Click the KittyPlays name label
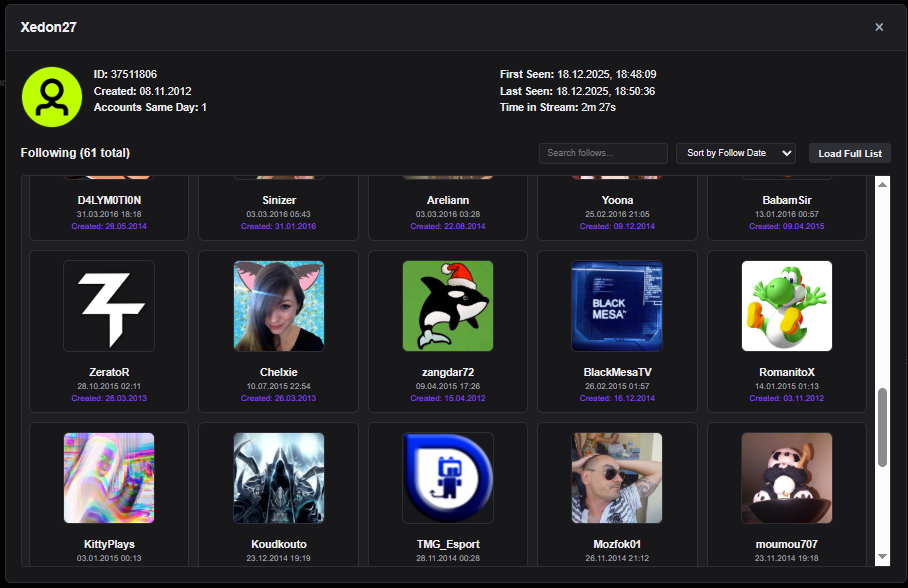Screen dimensions: 908x588 tap(109, 545)
